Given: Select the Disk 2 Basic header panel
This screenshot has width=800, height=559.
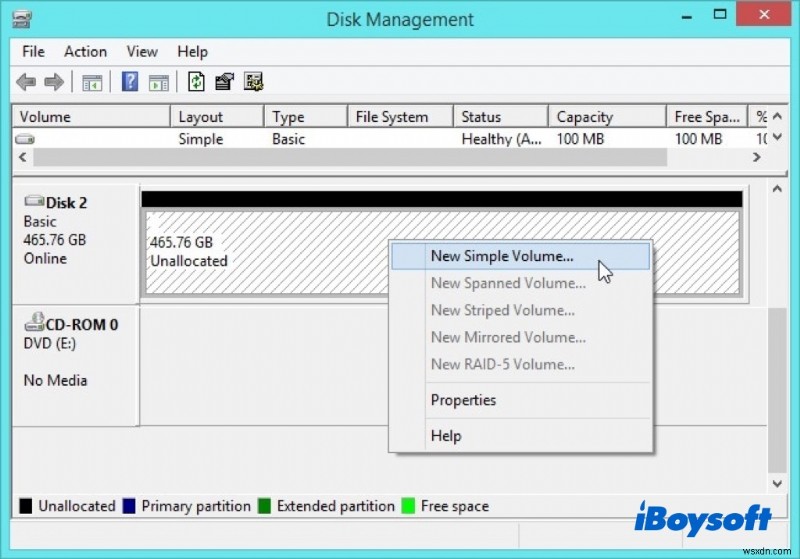Looking at the screenshot, I should (x=76, y=244).
